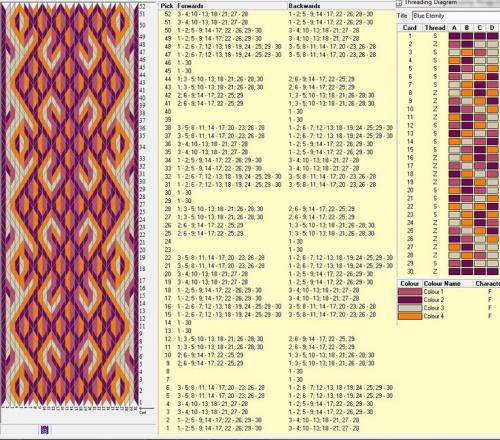Toggle thread direction Z for card 30
Screen dimensions: 500x440
coord(435,271)
